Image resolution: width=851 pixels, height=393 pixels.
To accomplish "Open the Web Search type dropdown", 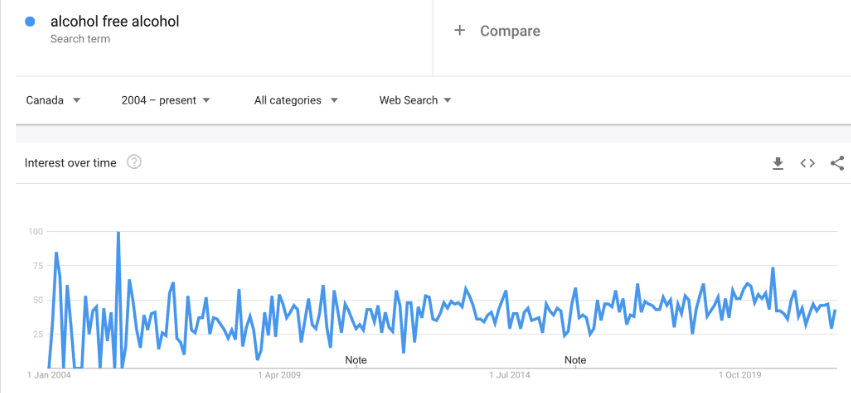I will tap(415, 100).
